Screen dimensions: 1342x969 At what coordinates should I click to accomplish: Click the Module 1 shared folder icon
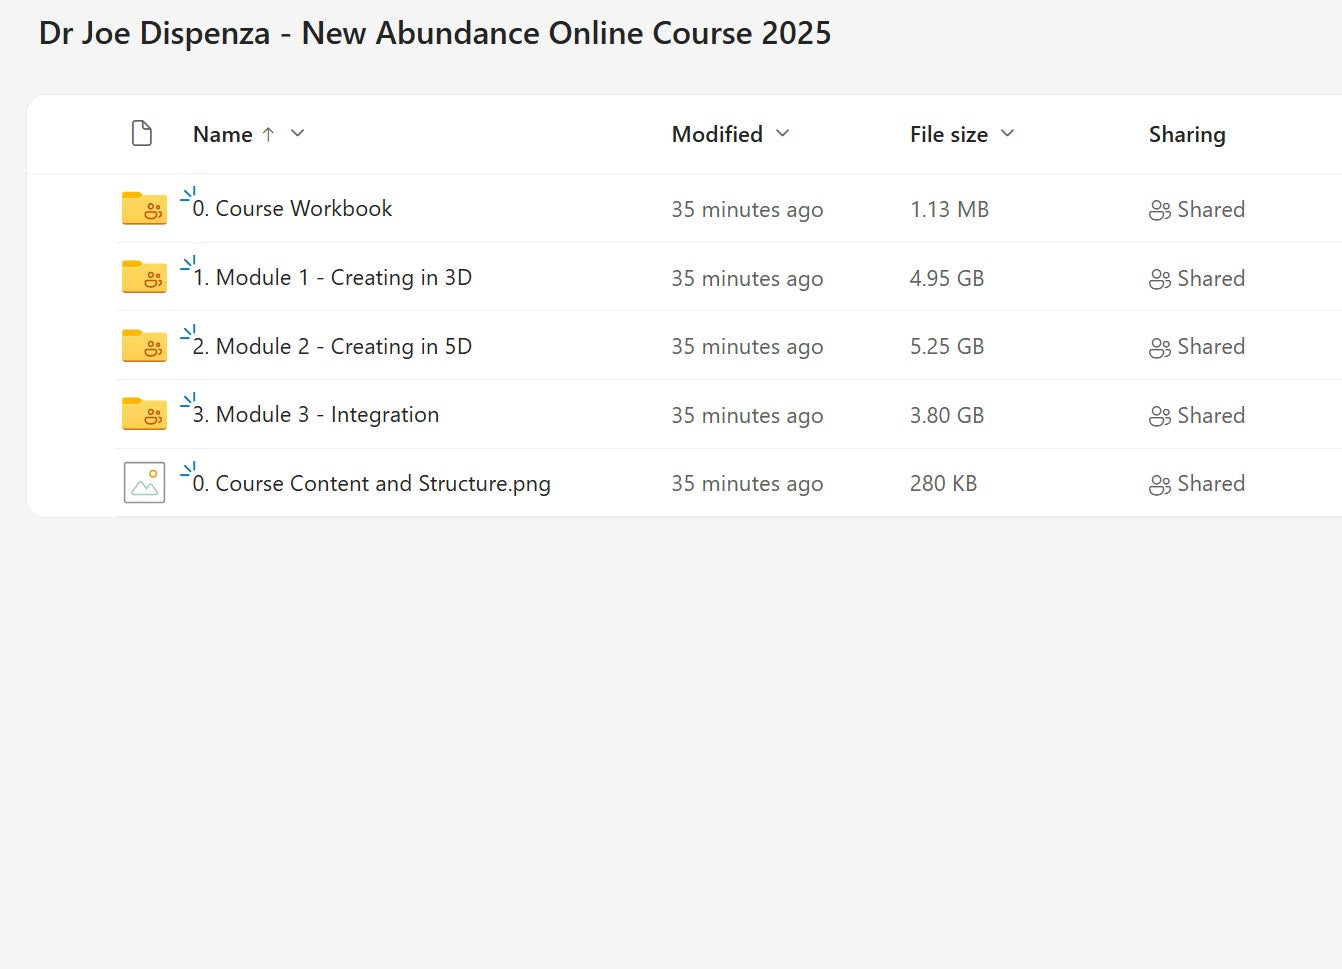coord(144,277)
